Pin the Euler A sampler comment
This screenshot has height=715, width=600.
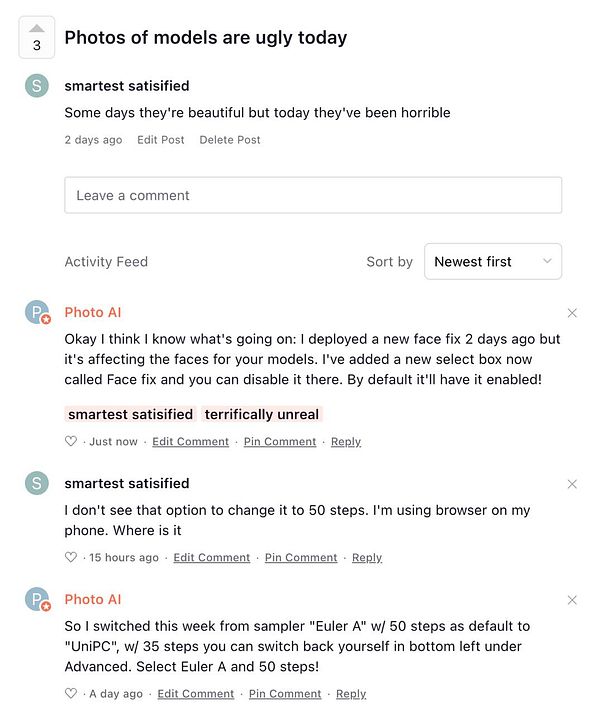[285, 694]
